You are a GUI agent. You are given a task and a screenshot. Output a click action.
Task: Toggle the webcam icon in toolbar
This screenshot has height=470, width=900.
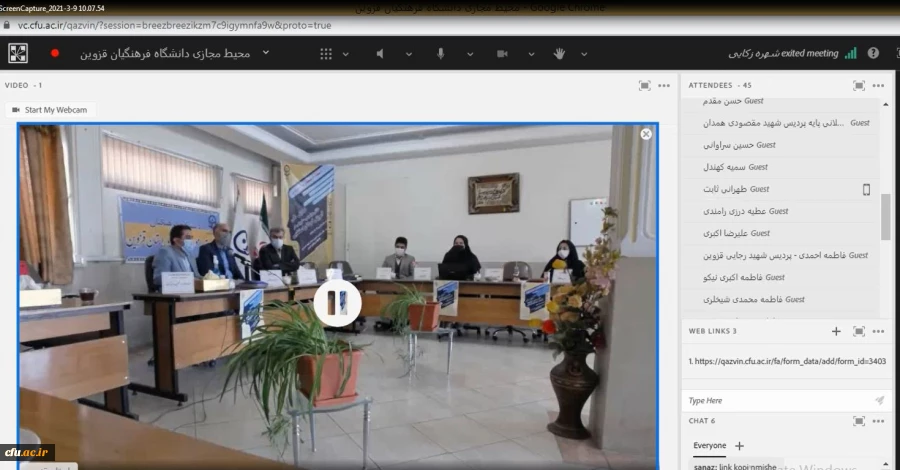coord(500,53)
